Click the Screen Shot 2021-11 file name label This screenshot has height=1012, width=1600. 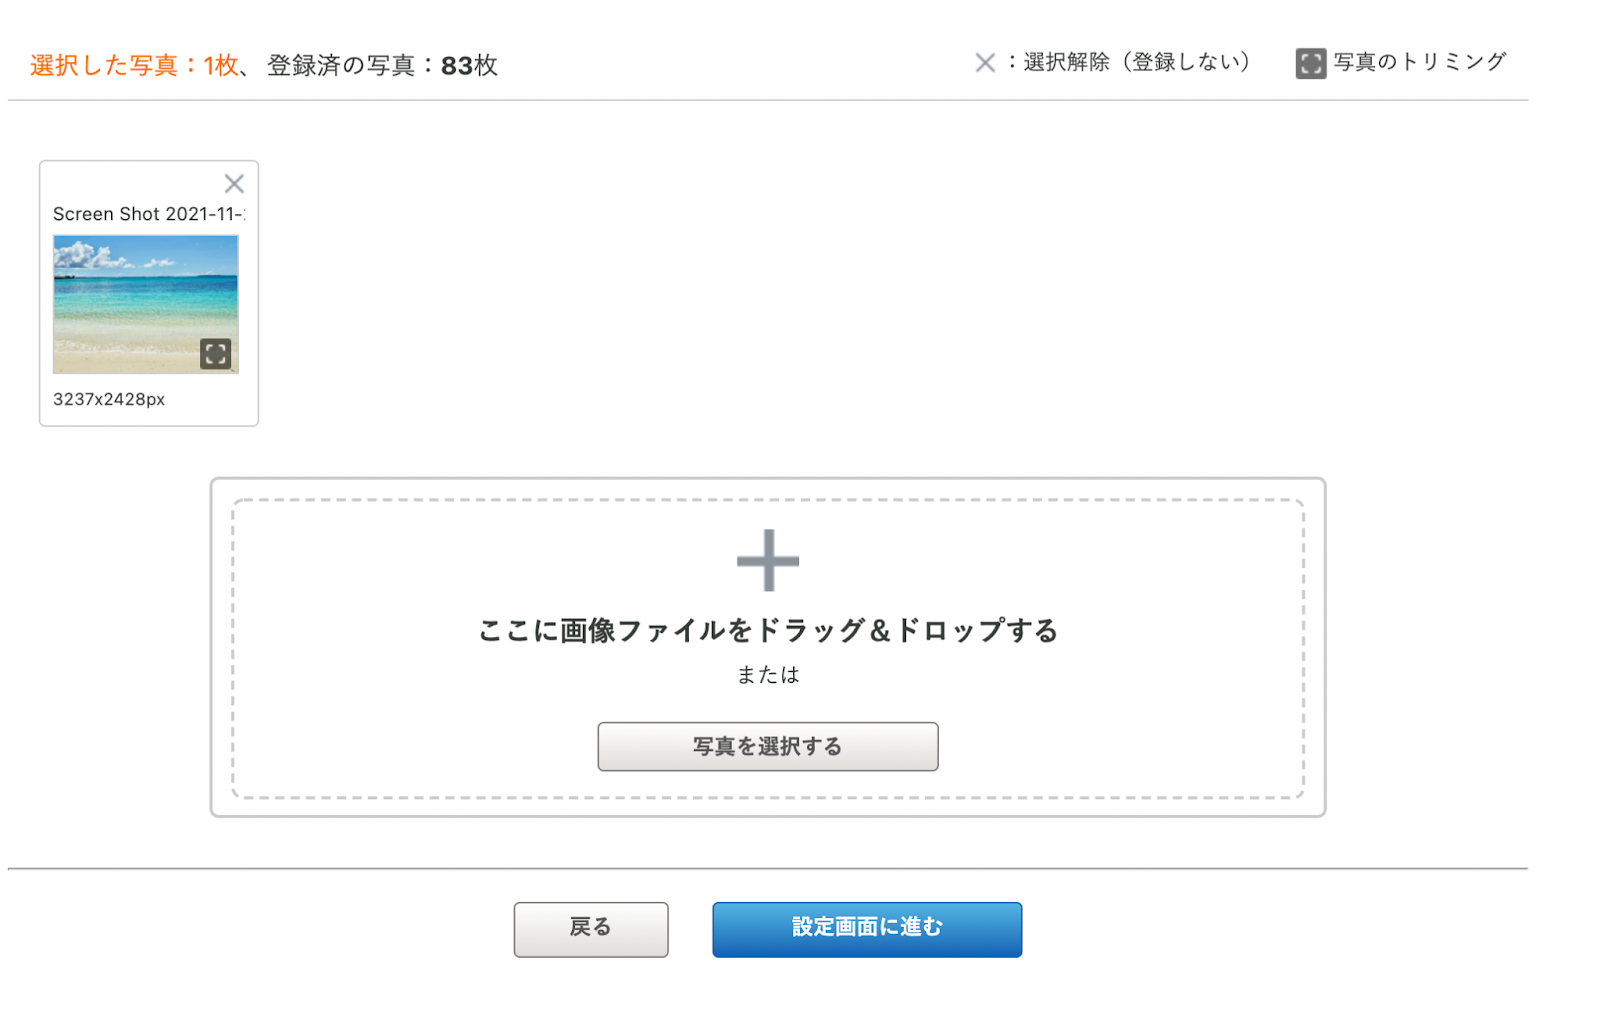(x=148, y=214)
